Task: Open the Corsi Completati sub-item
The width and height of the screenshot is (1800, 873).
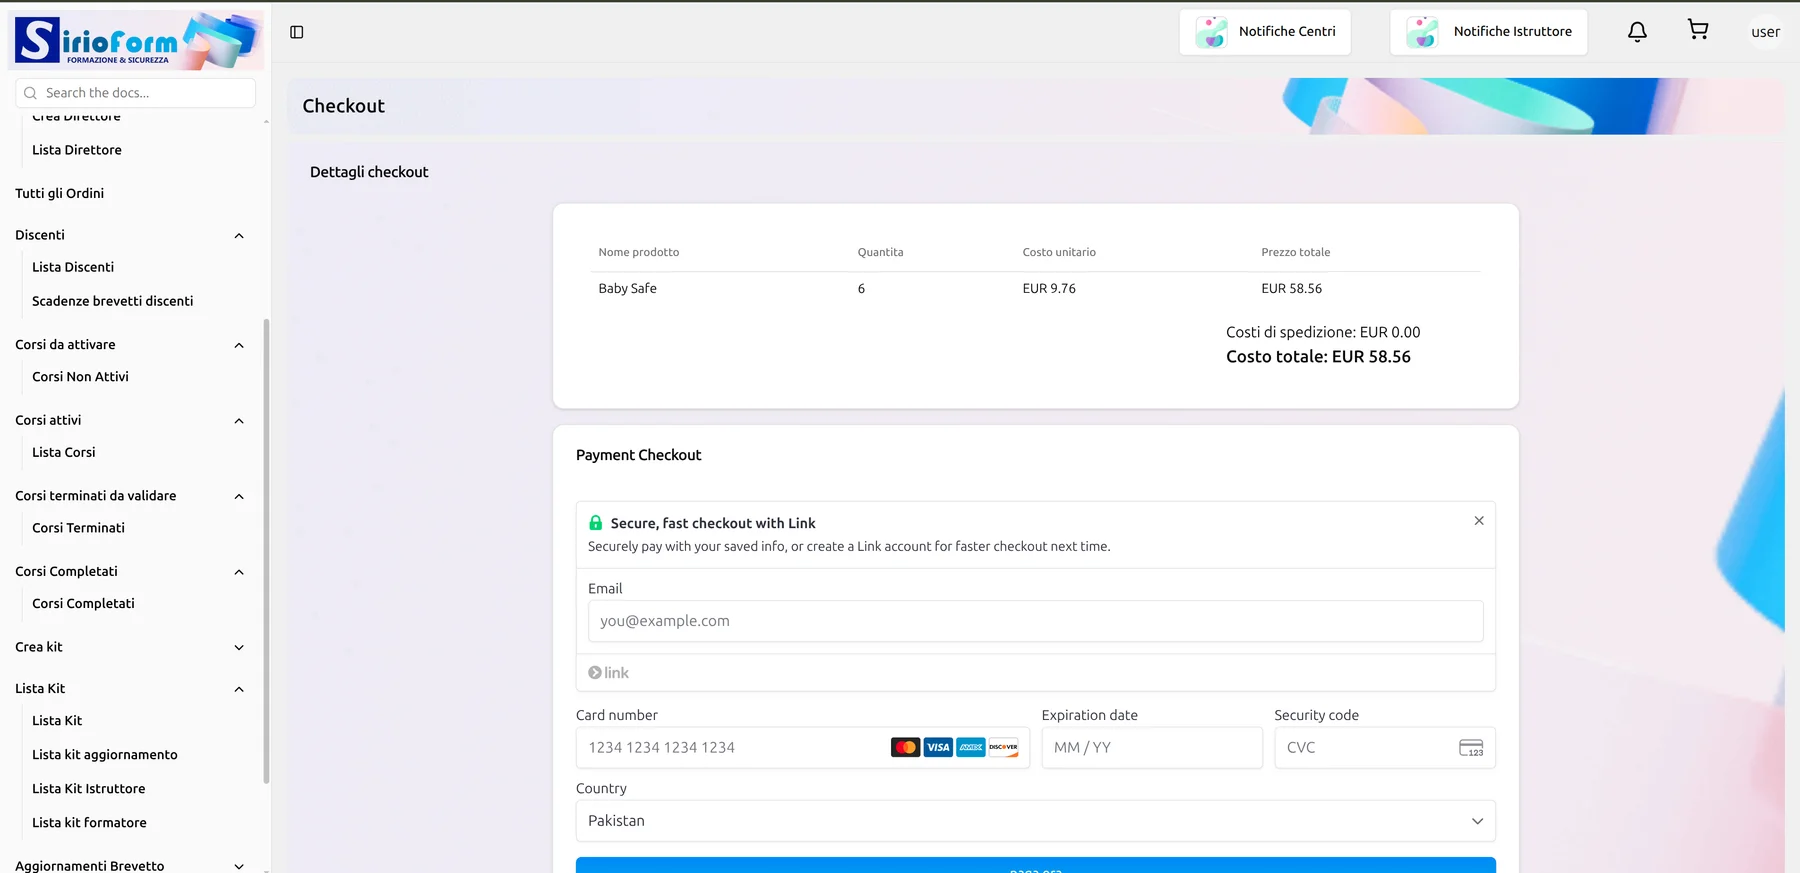Action: click(83, 604)
